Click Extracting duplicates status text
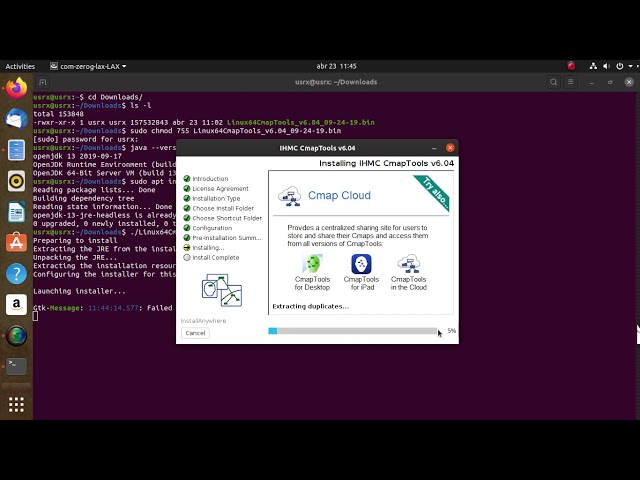This screenshot has width=640, height=480. point(311,307)
